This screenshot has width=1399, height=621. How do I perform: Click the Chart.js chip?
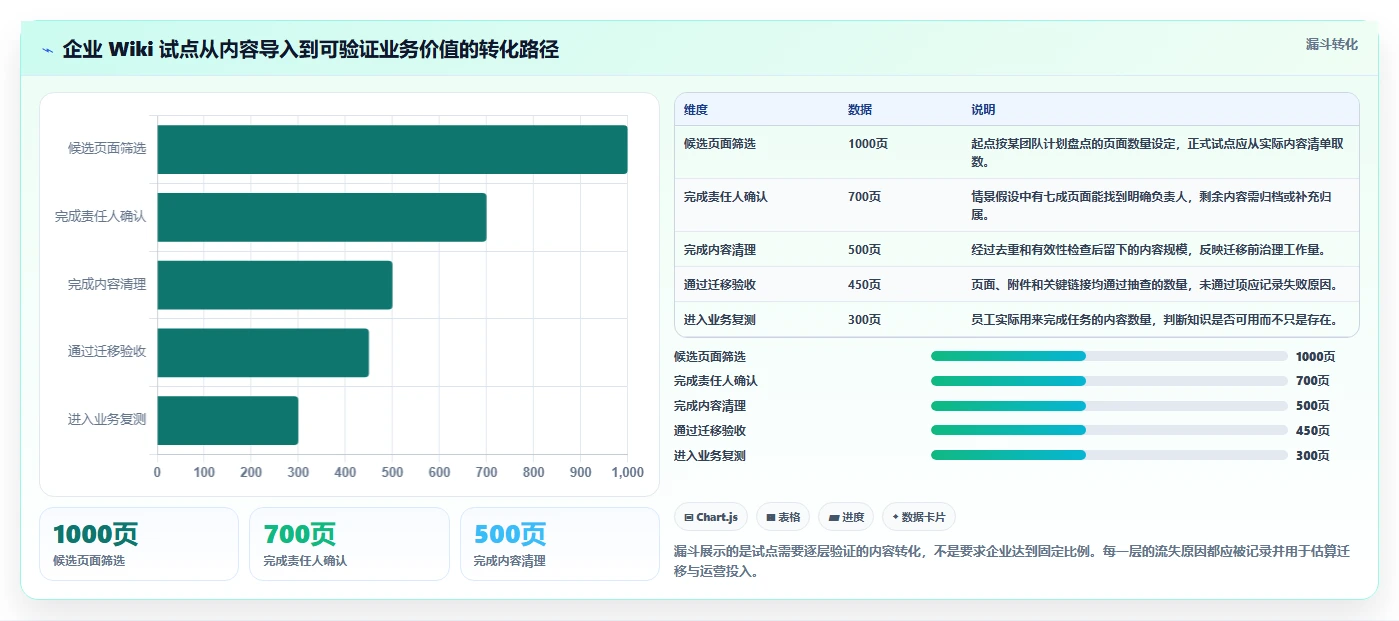pos(711,517)
